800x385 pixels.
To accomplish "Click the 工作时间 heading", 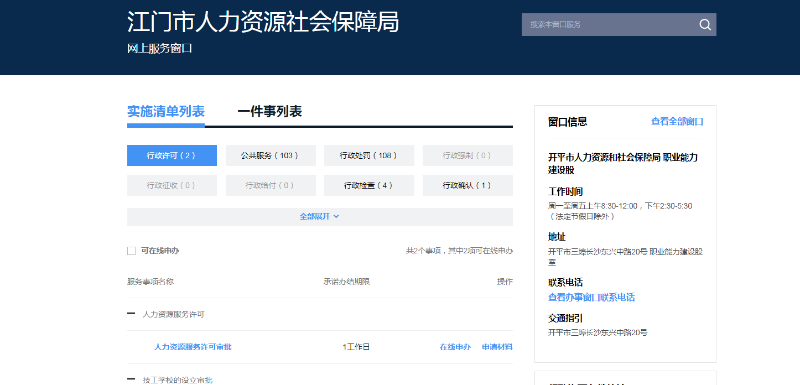I will 565,192.
